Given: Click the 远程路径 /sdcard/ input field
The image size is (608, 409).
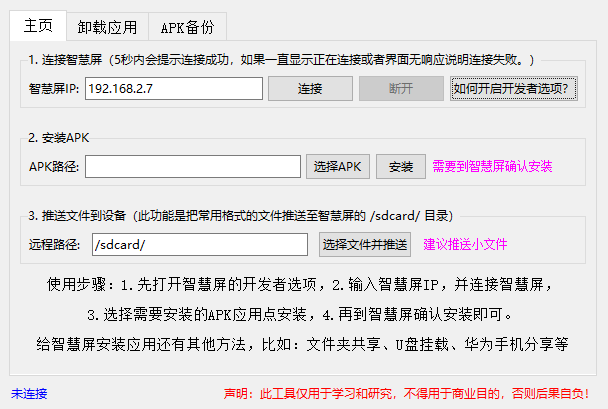Looking at the screenshot, I should (x=197, y=244).
